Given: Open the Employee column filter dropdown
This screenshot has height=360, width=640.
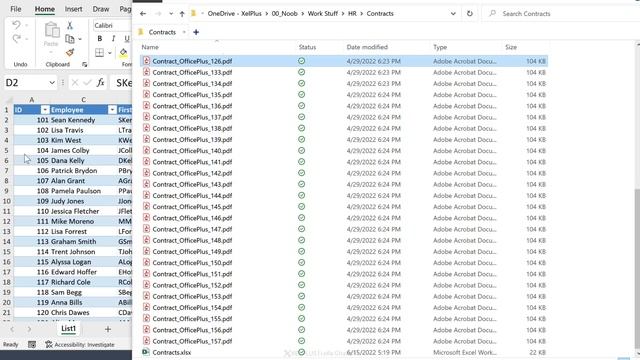Looking at the screenshot, I should click(112, 110).
